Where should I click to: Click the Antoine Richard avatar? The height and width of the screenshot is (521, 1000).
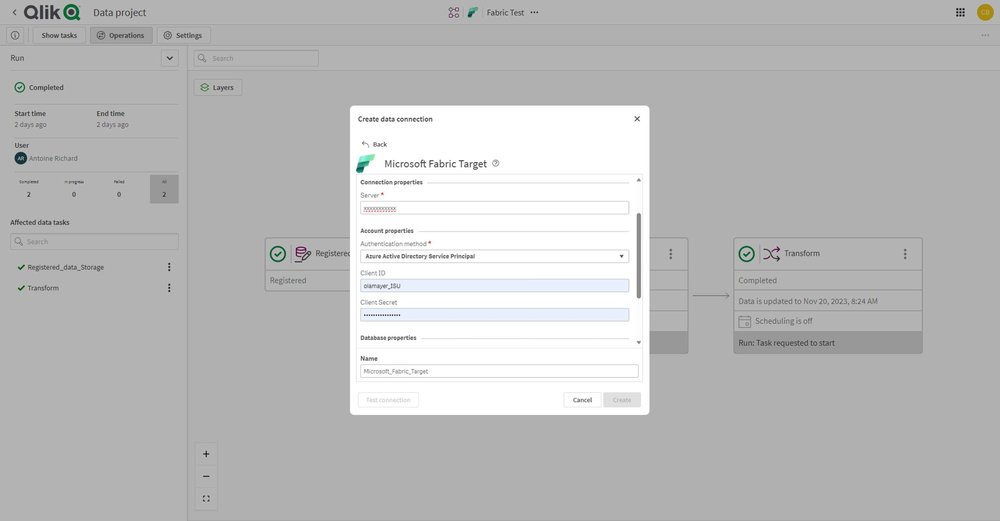click(20, 158)
